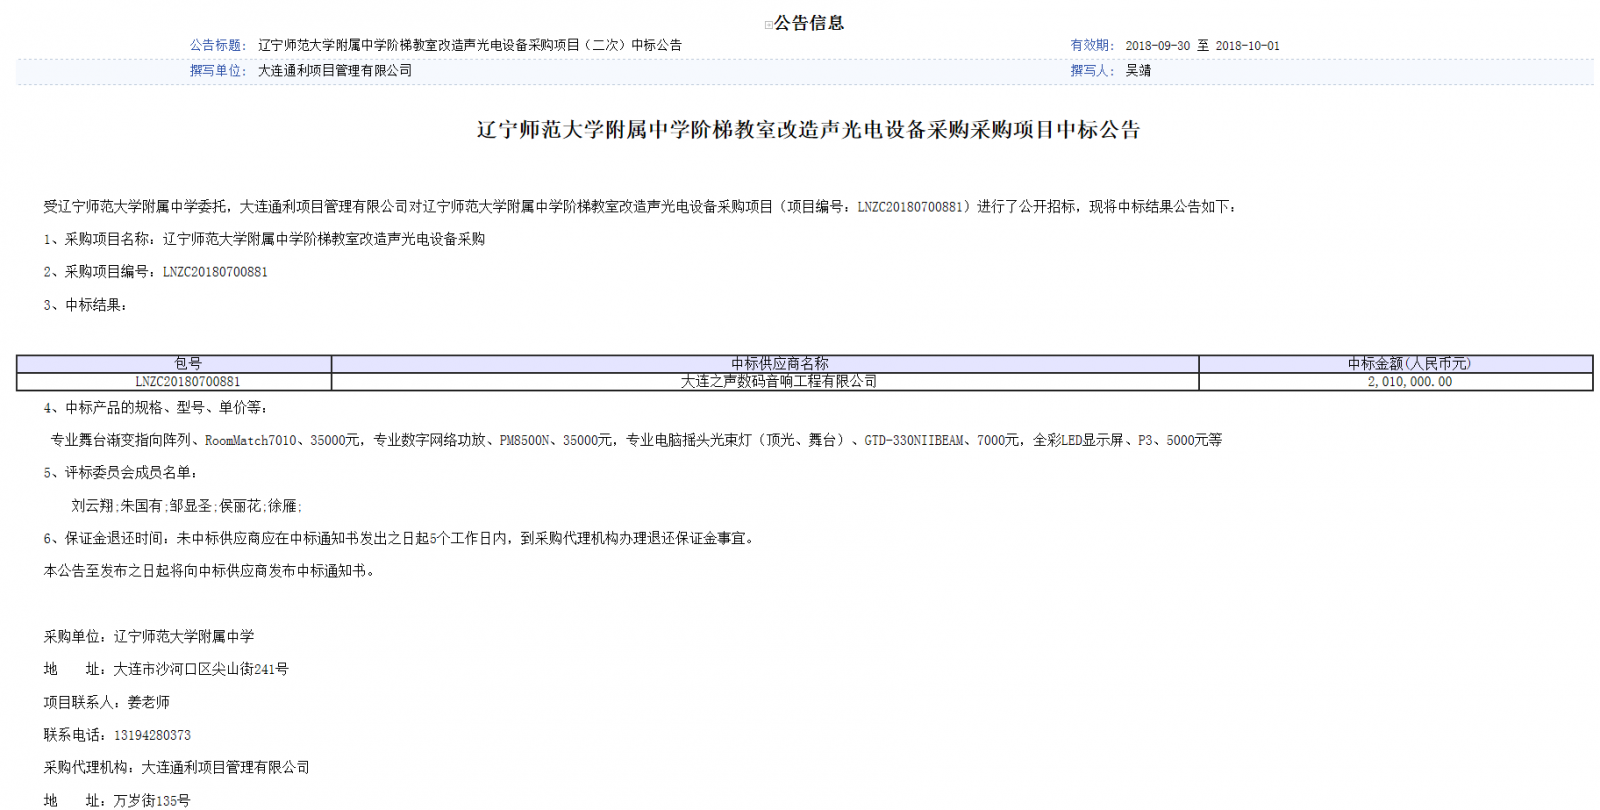Viewport: 1600px width, 810px height.
Task: Click 大连通利项目管理有限公司 in the 撰写单位 row
Action: tap(335, 70)
